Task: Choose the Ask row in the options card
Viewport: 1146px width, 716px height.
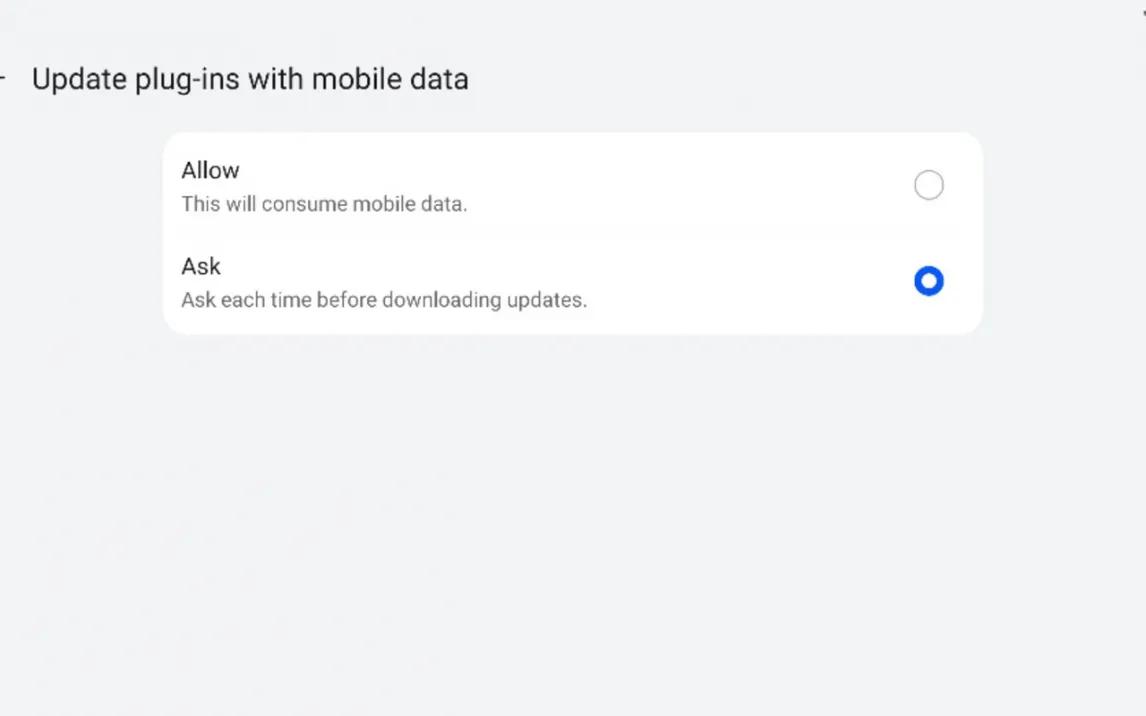Action: (572, 282)
